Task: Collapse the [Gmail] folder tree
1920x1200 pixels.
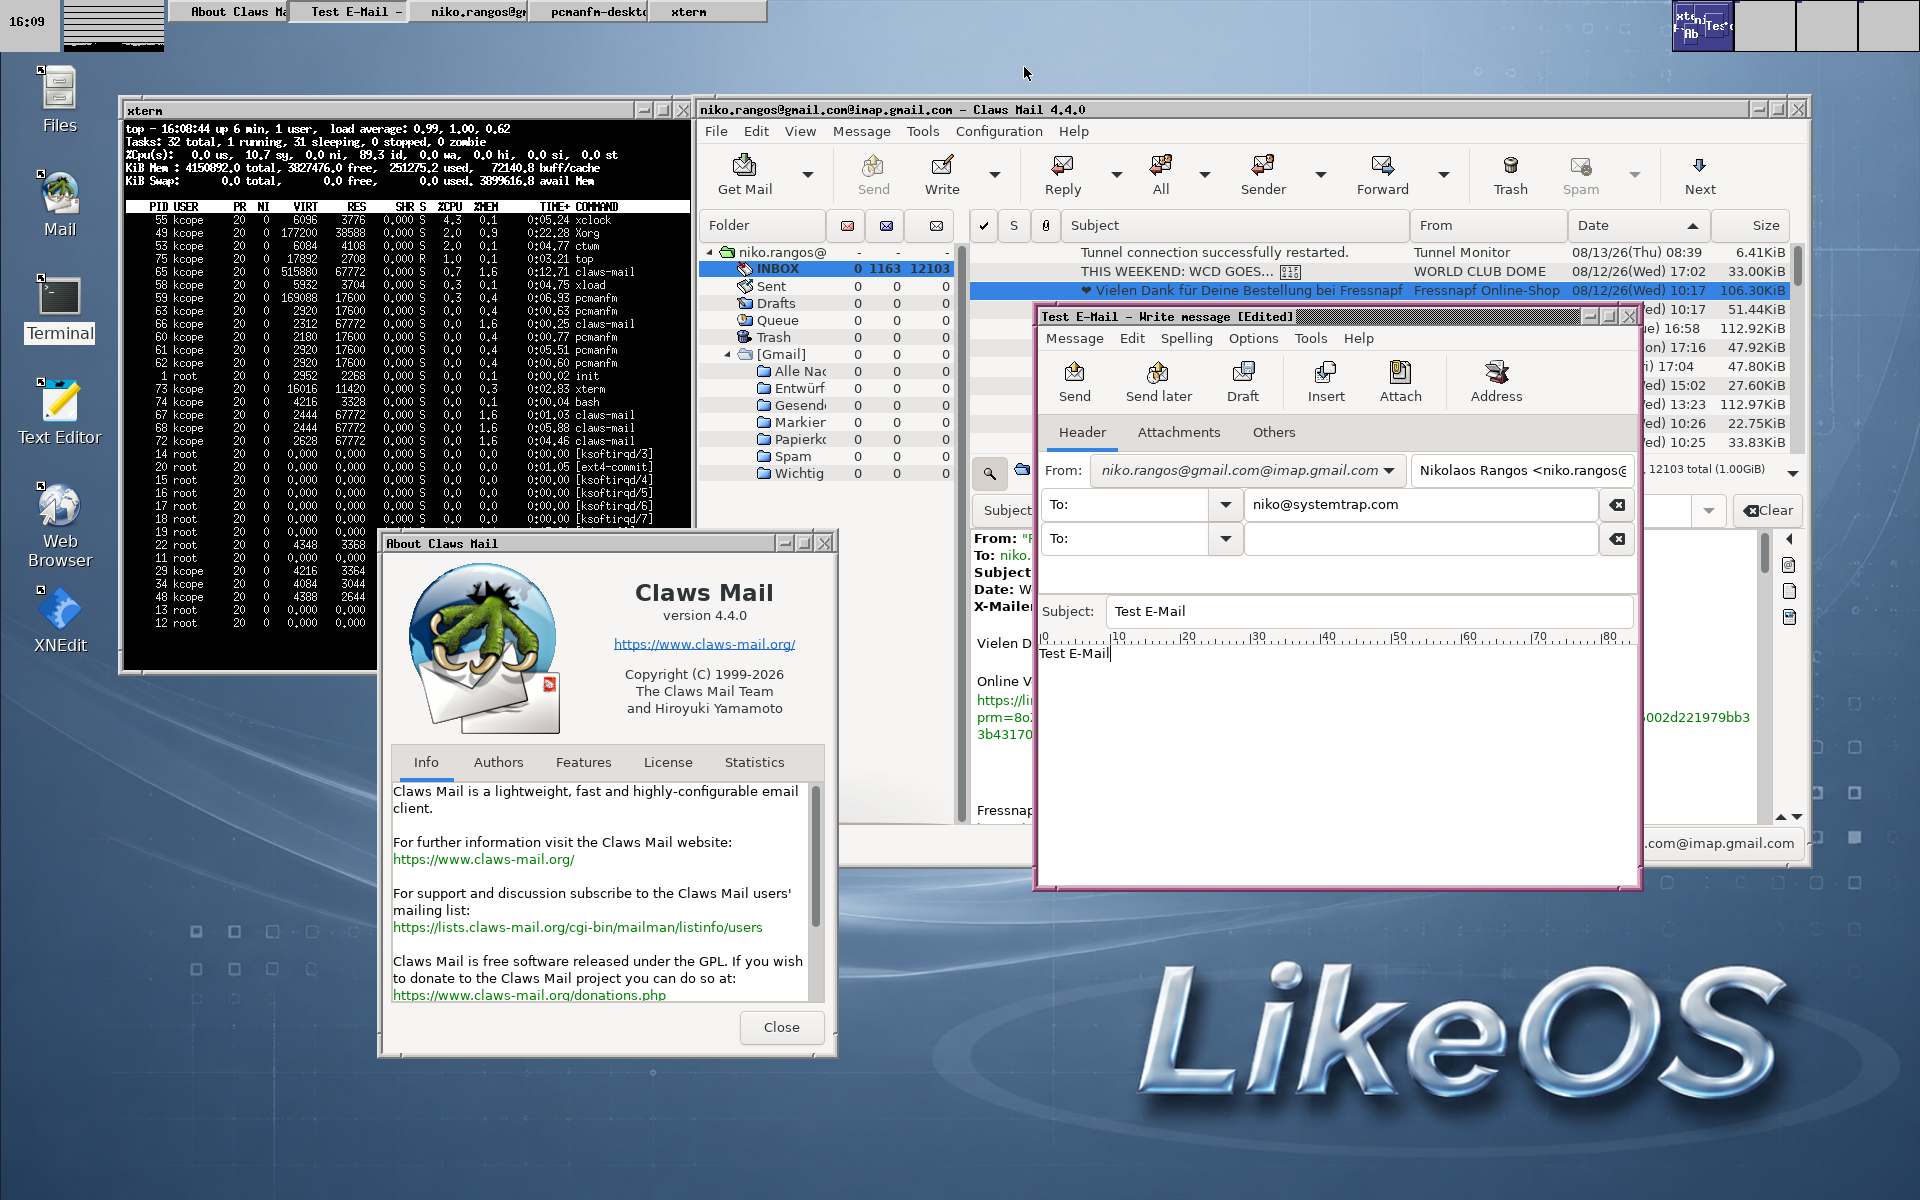Action: (728, 355)
